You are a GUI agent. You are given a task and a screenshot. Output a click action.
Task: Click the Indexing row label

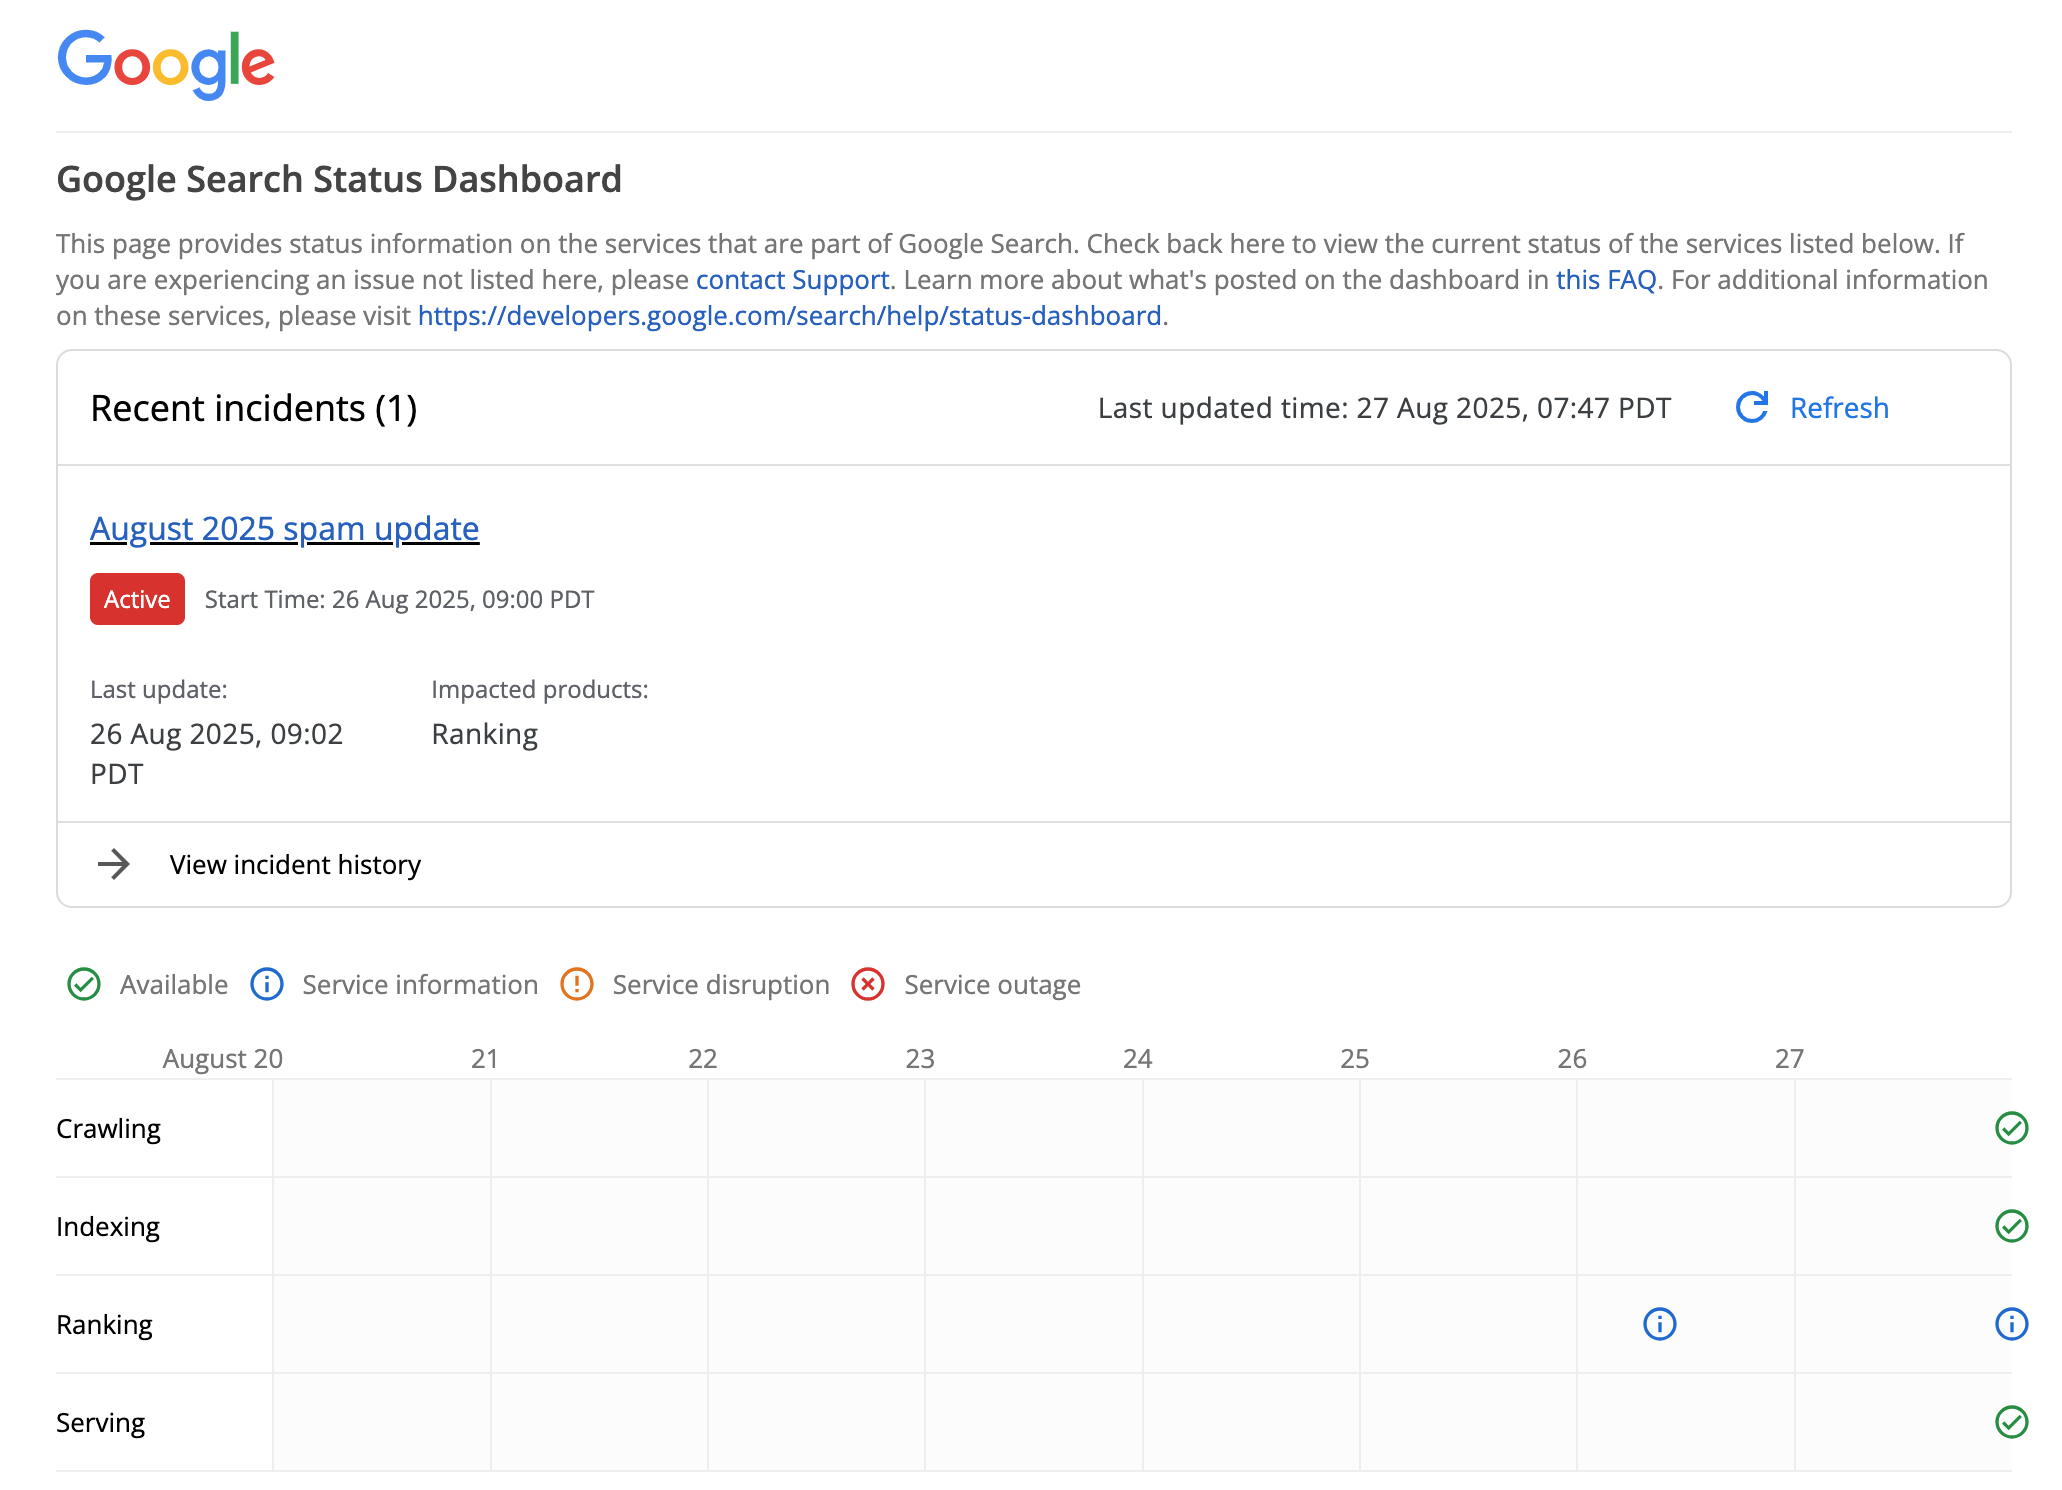[108, 1226]
